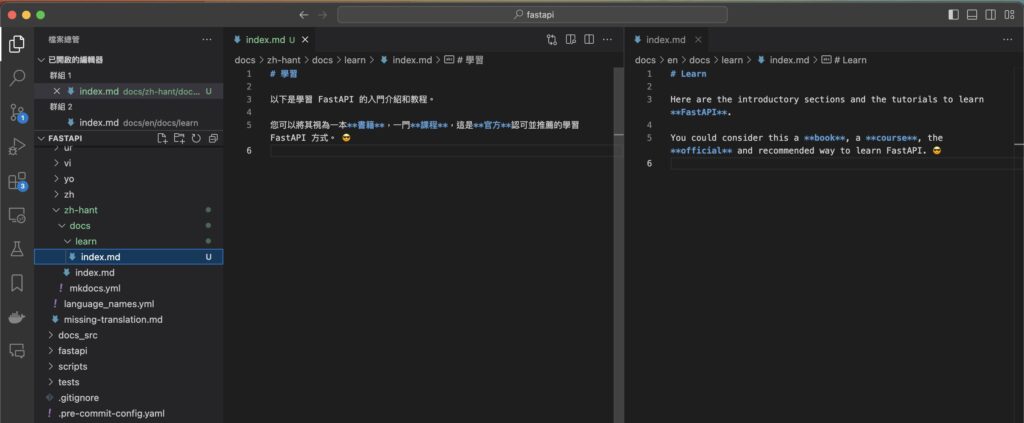Close the left index.md tab
The height and width of the screenshot is (423, 1024).
[x=305, y=39]
